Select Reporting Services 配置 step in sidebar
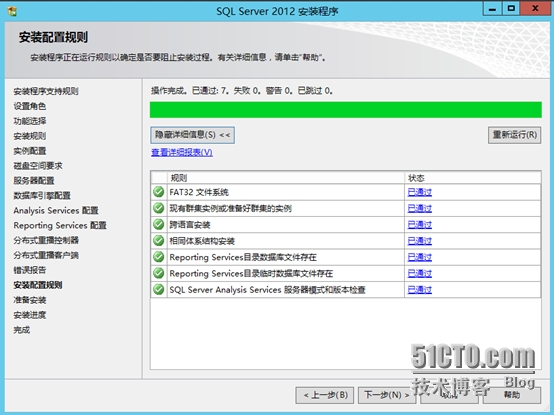Screen dimensions: 554x415 (60, 225)
